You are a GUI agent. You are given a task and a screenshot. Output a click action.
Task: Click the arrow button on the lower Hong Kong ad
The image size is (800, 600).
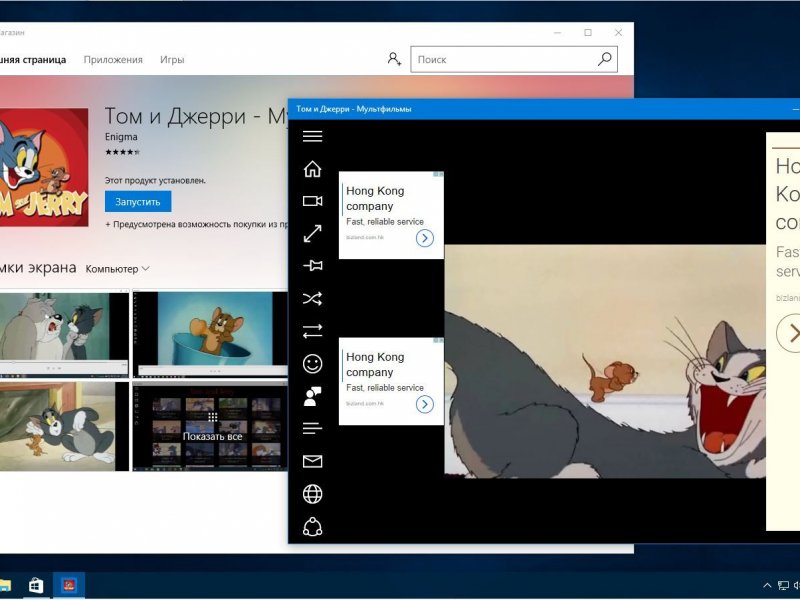[424, 405]
